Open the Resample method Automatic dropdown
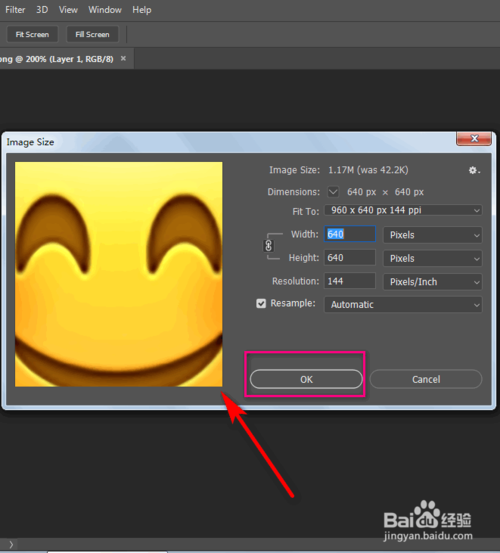500x553 pixels. point(403,304)
